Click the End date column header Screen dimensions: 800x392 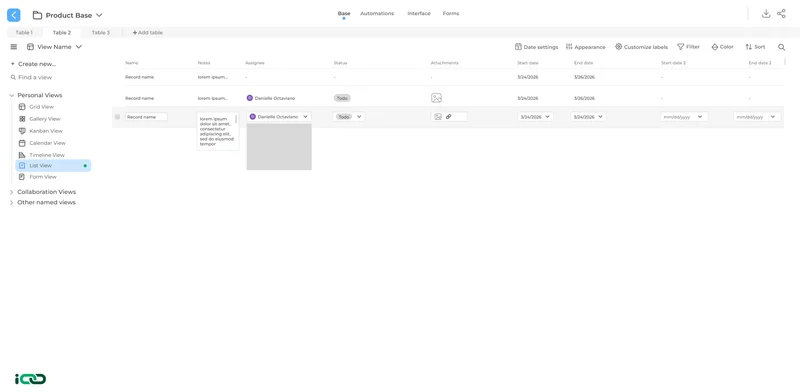584,63
